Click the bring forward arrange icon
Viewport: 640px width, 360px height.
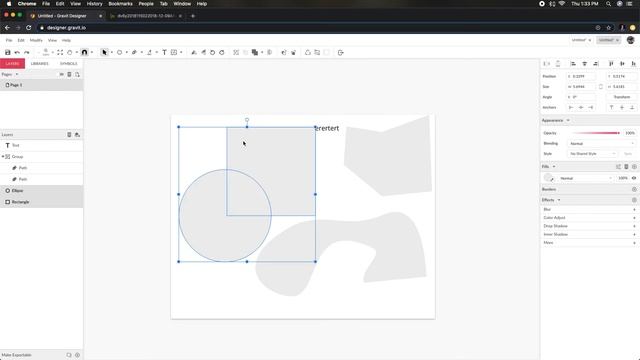tap(284, 52)
